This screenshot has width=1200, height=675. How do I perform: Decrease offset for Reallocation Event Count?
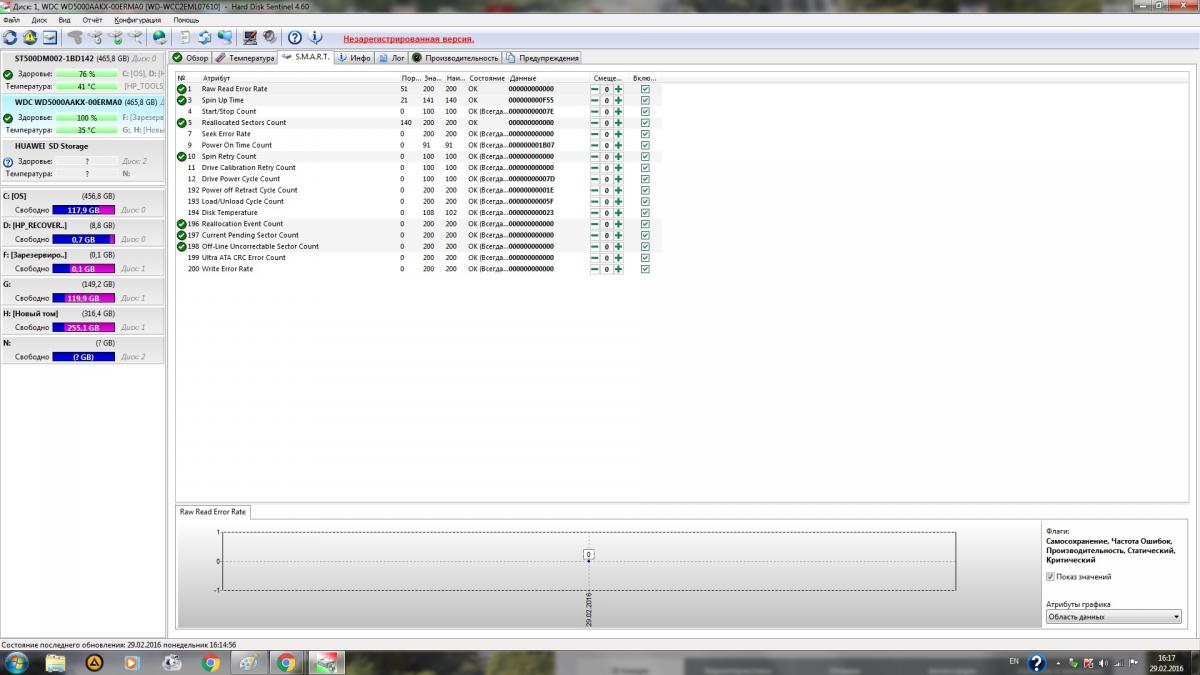coord(595,224)
